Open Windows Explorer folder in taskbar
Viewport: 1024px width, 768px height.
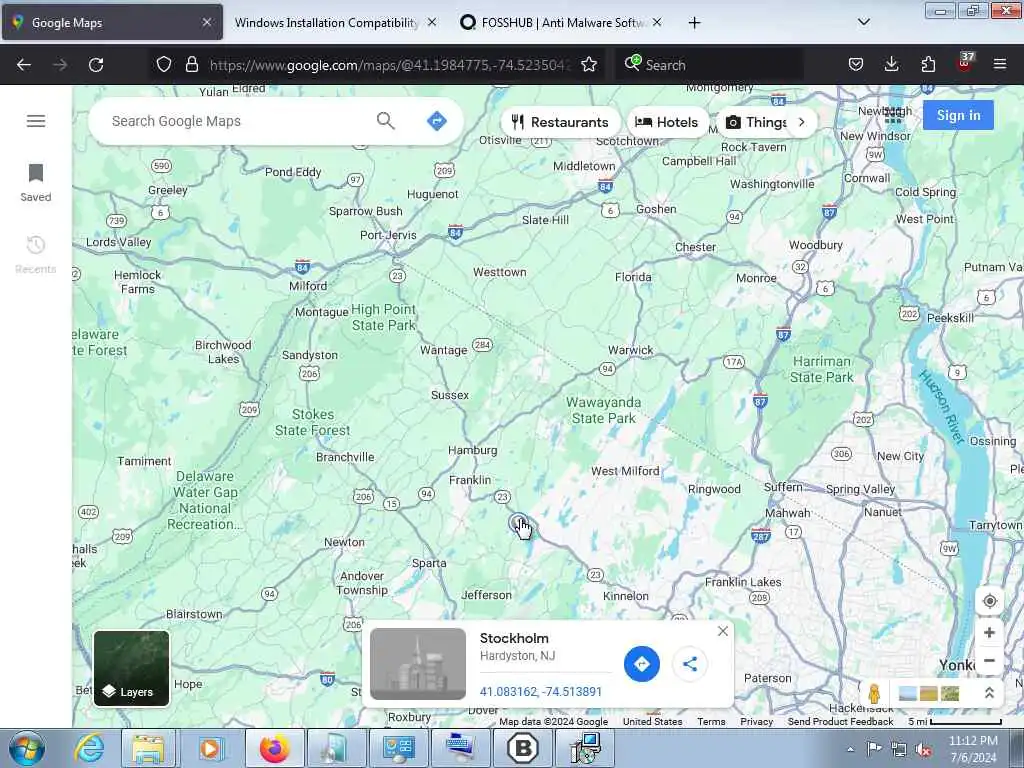coord(149,748)
